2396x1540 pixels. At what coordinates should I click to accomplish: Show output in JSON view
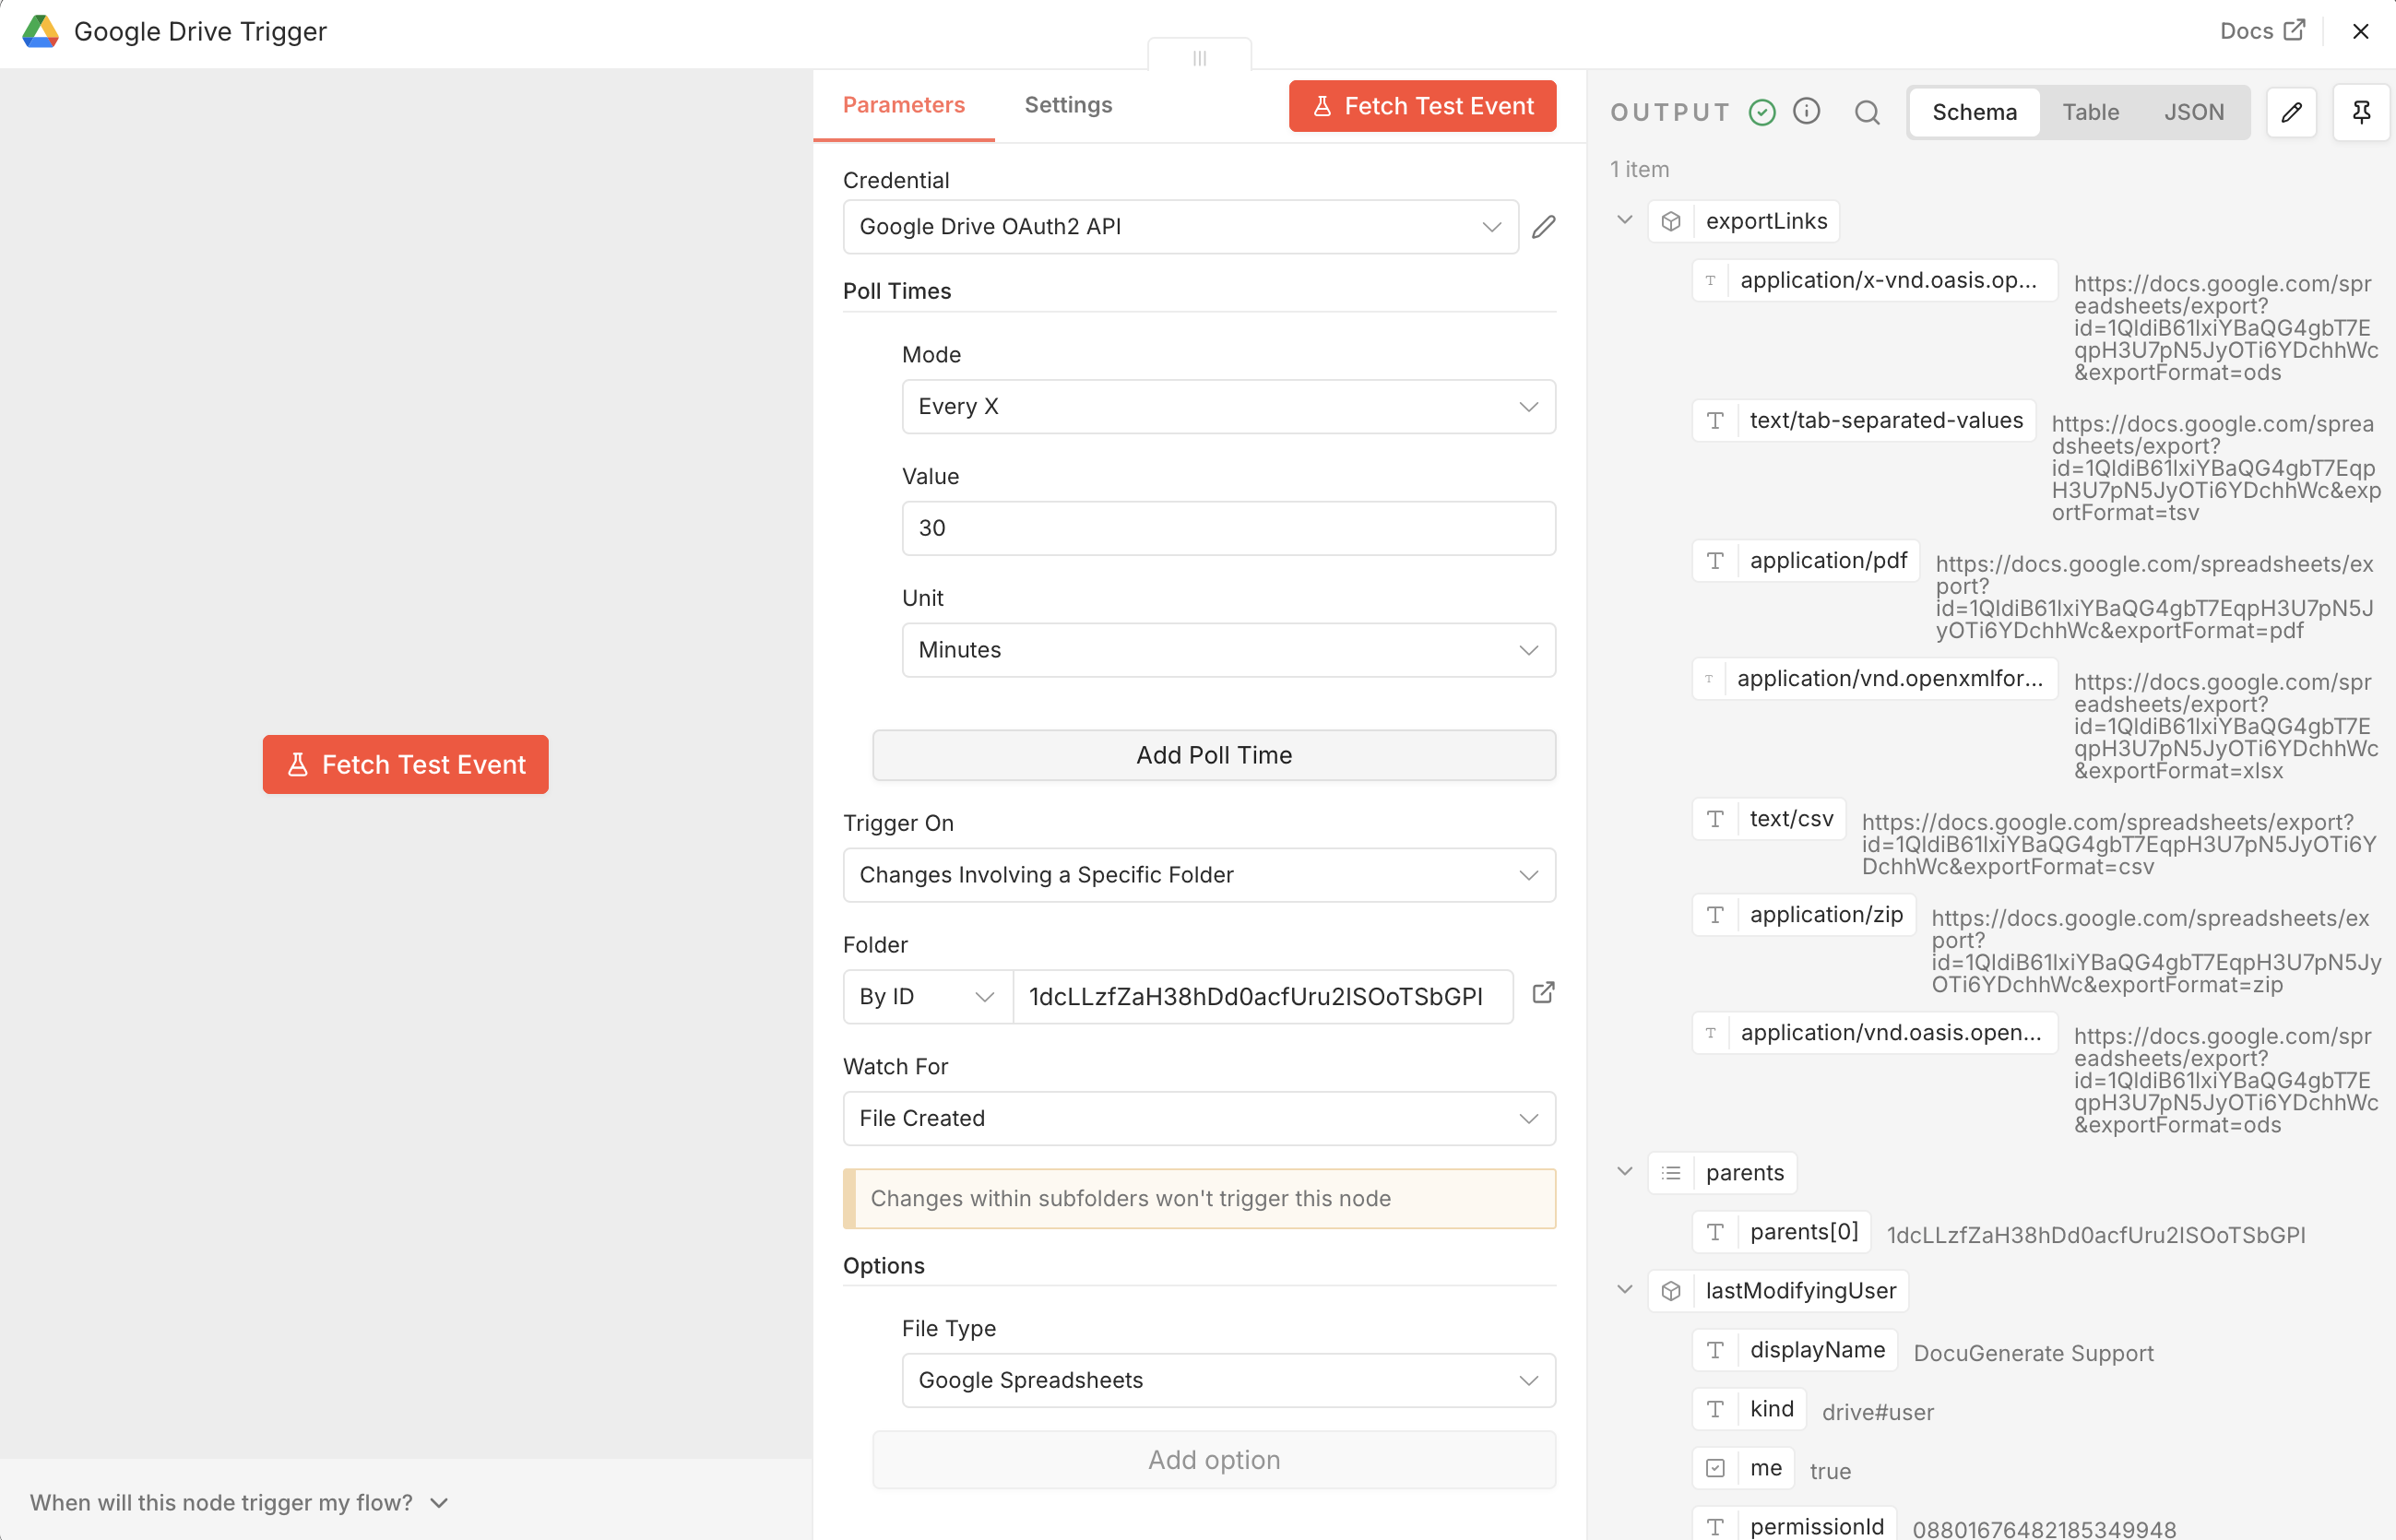coord(2193,112)
